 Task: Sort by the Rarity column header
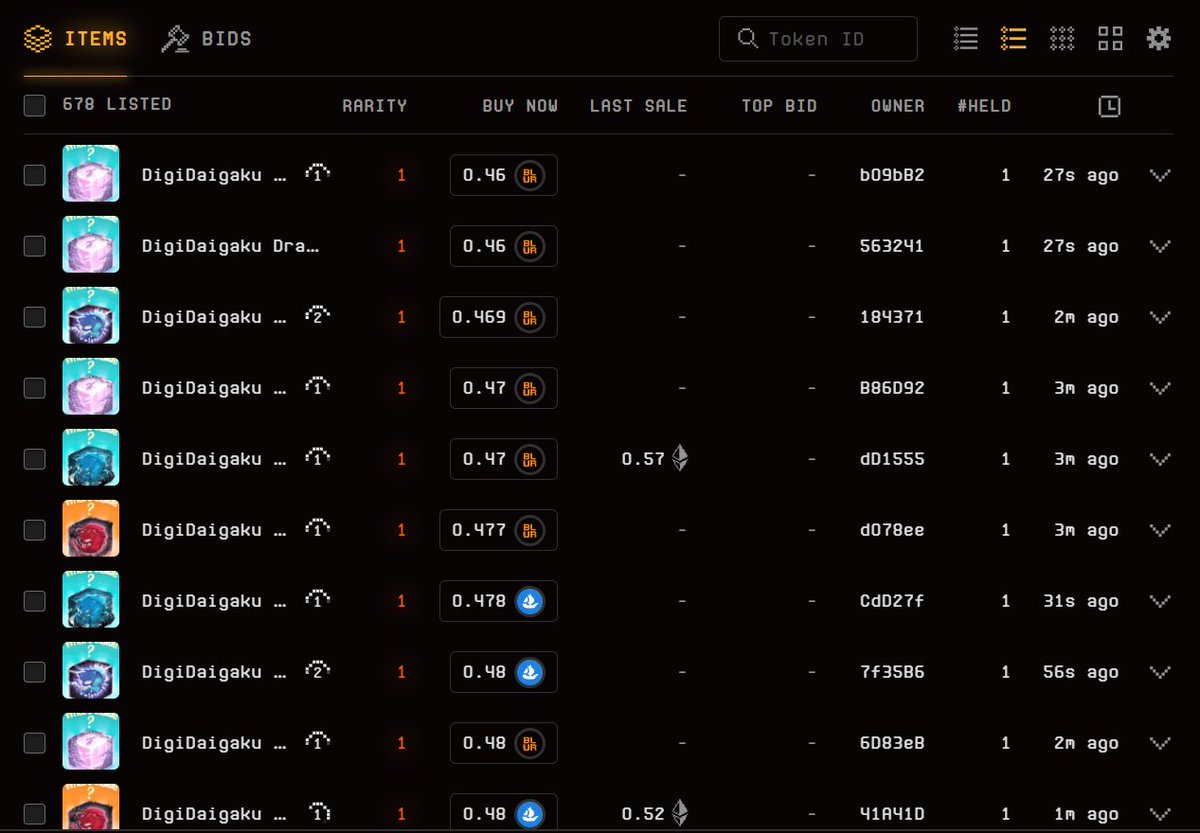pyautogui.click(x=374, y=105)
